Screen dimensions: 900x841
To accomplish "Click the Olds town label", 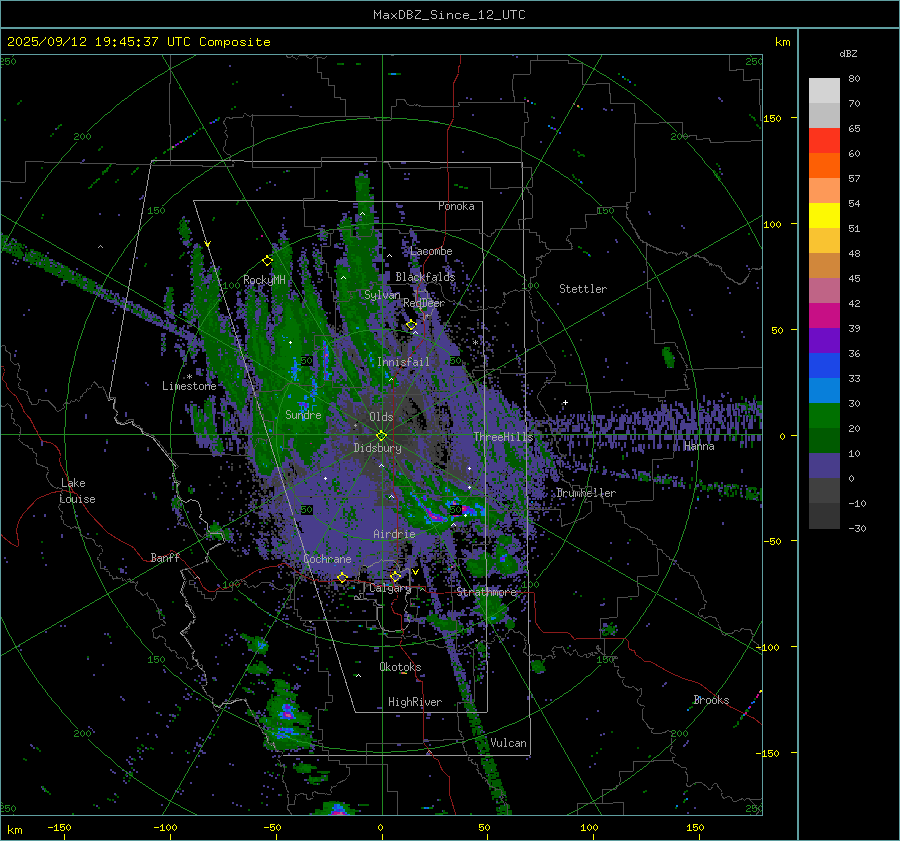I will tap(381, 417).
